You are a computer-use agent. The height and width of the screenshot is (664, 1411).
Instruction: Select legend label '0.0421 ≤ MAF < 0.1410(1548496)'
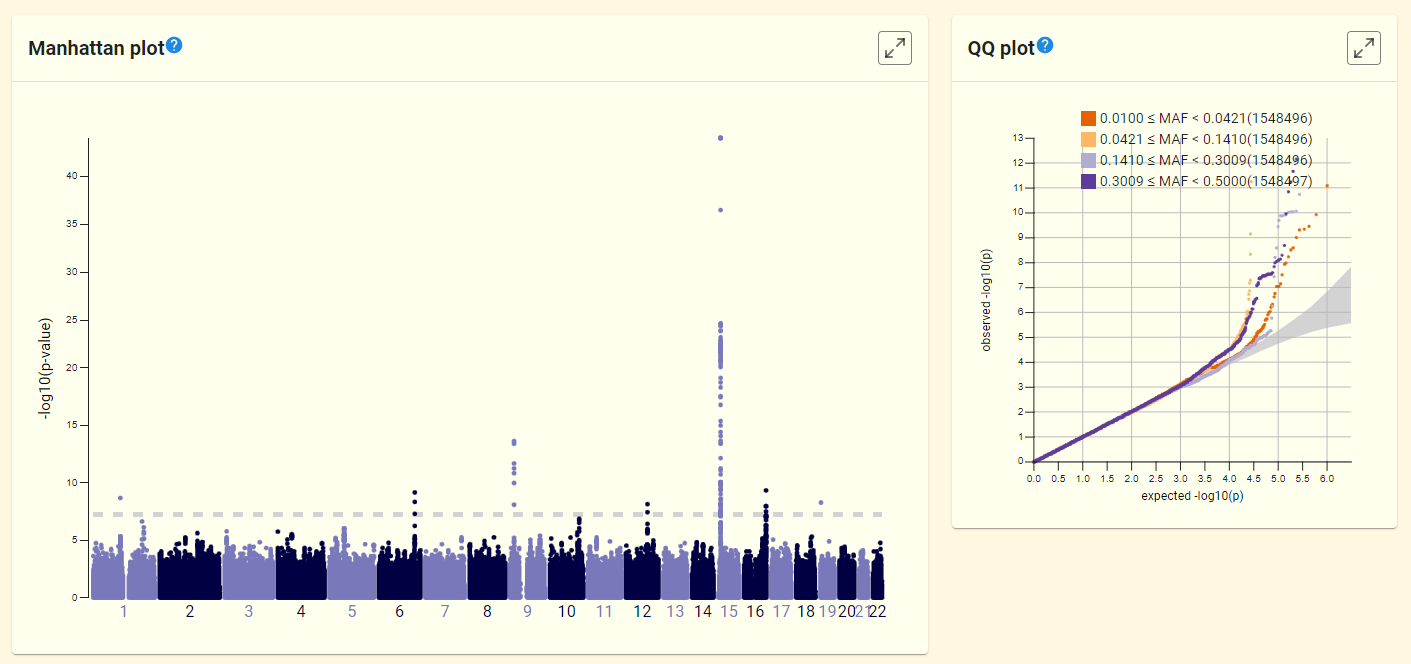click(1206, 139)
